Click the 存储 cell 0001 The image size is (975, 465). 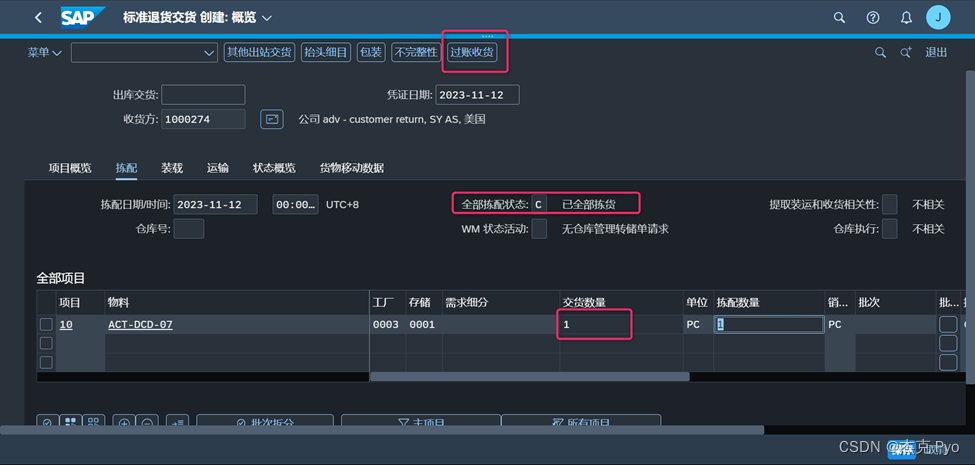422,325
